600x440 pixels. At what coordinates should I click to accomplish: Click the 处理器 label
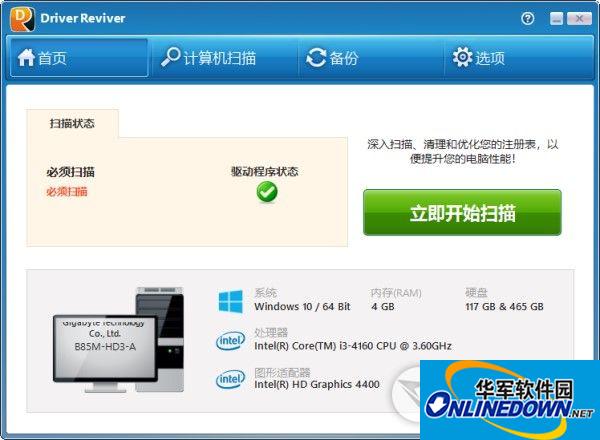click(x=271, y=332)
